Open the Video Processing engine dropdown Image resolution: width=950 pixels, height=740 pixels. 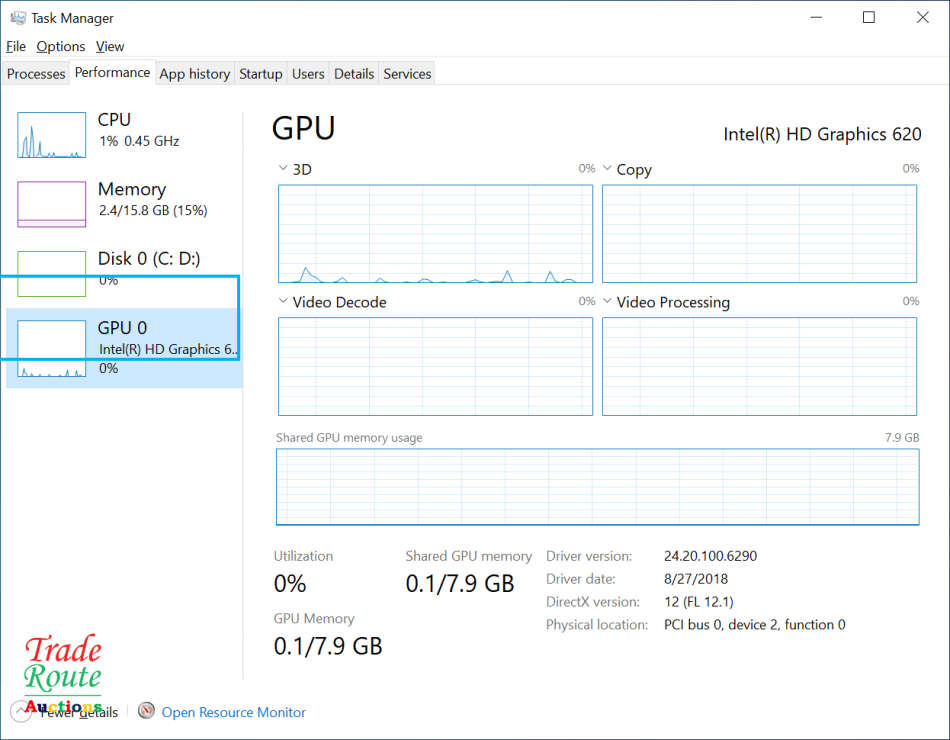point(608,301)
